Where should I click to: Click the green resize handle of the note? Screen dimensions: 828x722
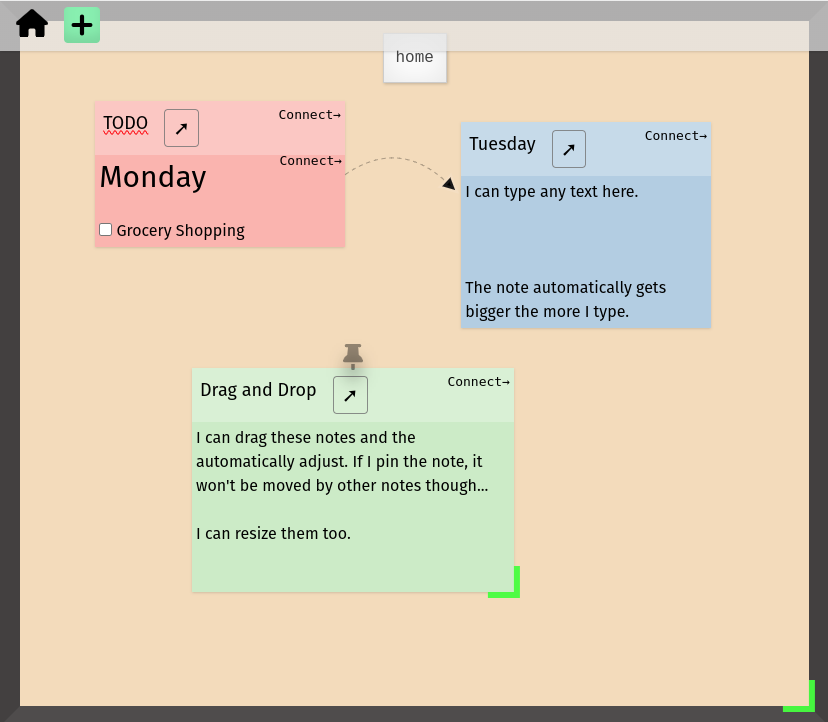(503, 582)
